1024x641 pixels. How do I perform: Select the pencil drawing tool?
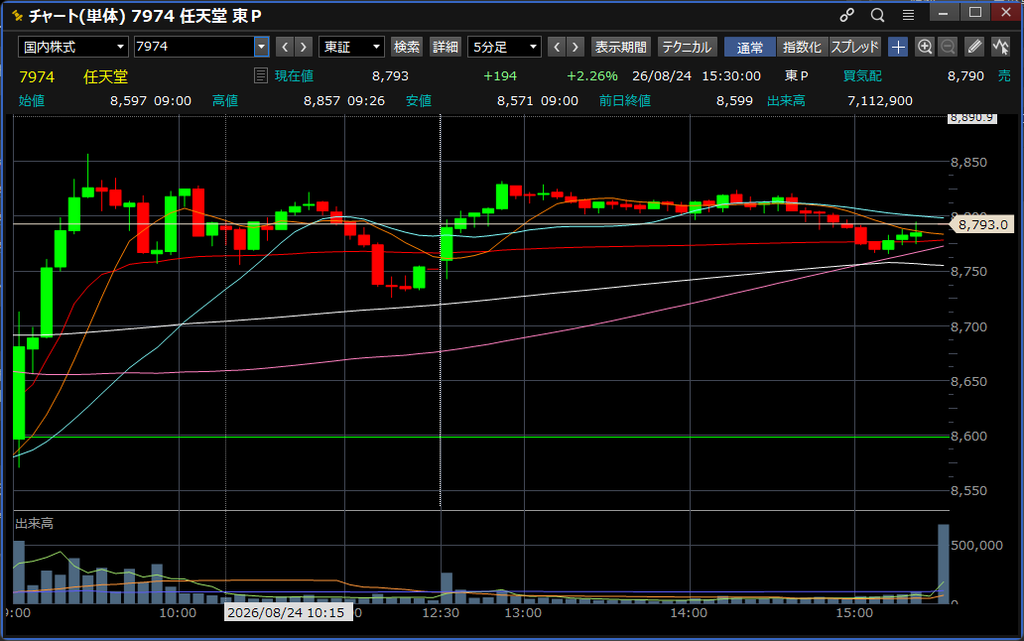[x=974, y=47]
